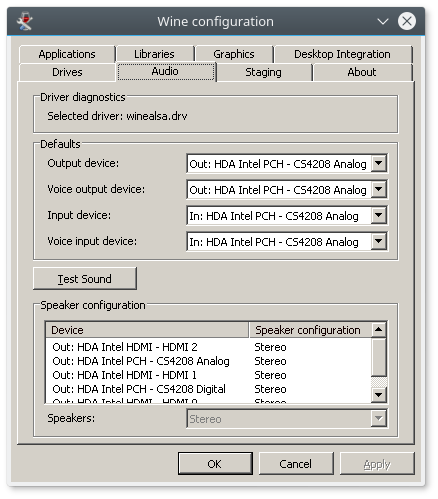Click the Test Sound button
This screenshot has width=438, height=499.
pos(85,278)
